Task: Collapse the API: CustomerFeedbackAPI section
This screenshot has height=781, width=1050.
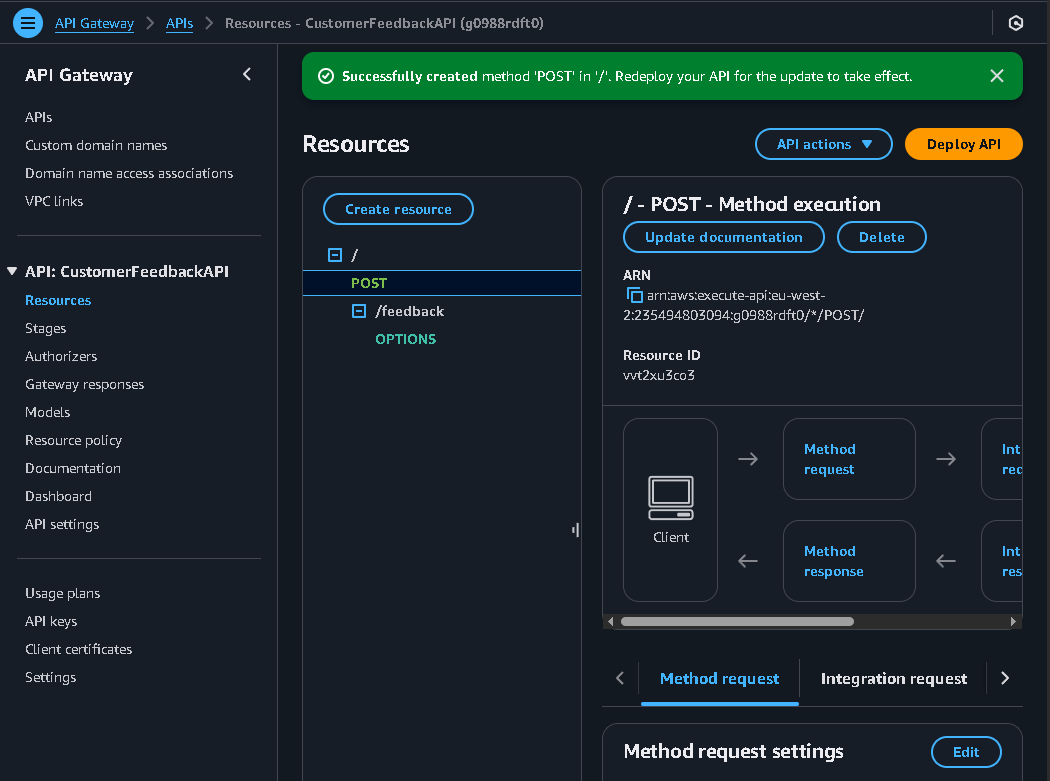Action: tap(12, 271)
